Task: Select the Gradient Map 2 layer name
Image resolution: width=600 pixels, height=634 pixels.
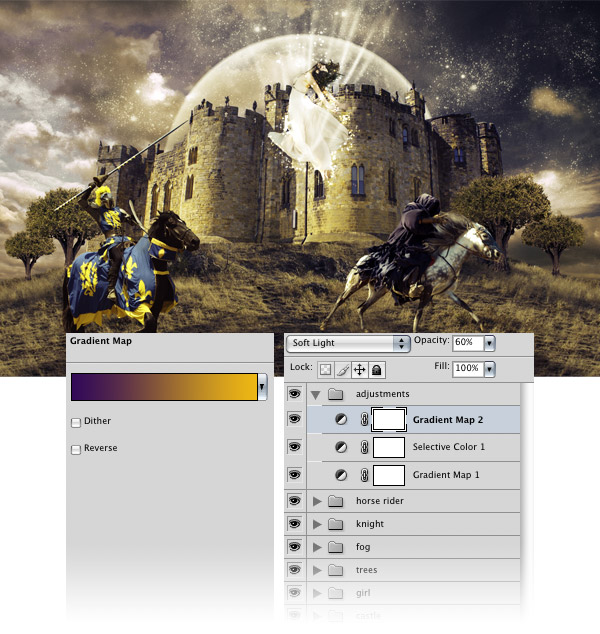Action: [448, 420]
